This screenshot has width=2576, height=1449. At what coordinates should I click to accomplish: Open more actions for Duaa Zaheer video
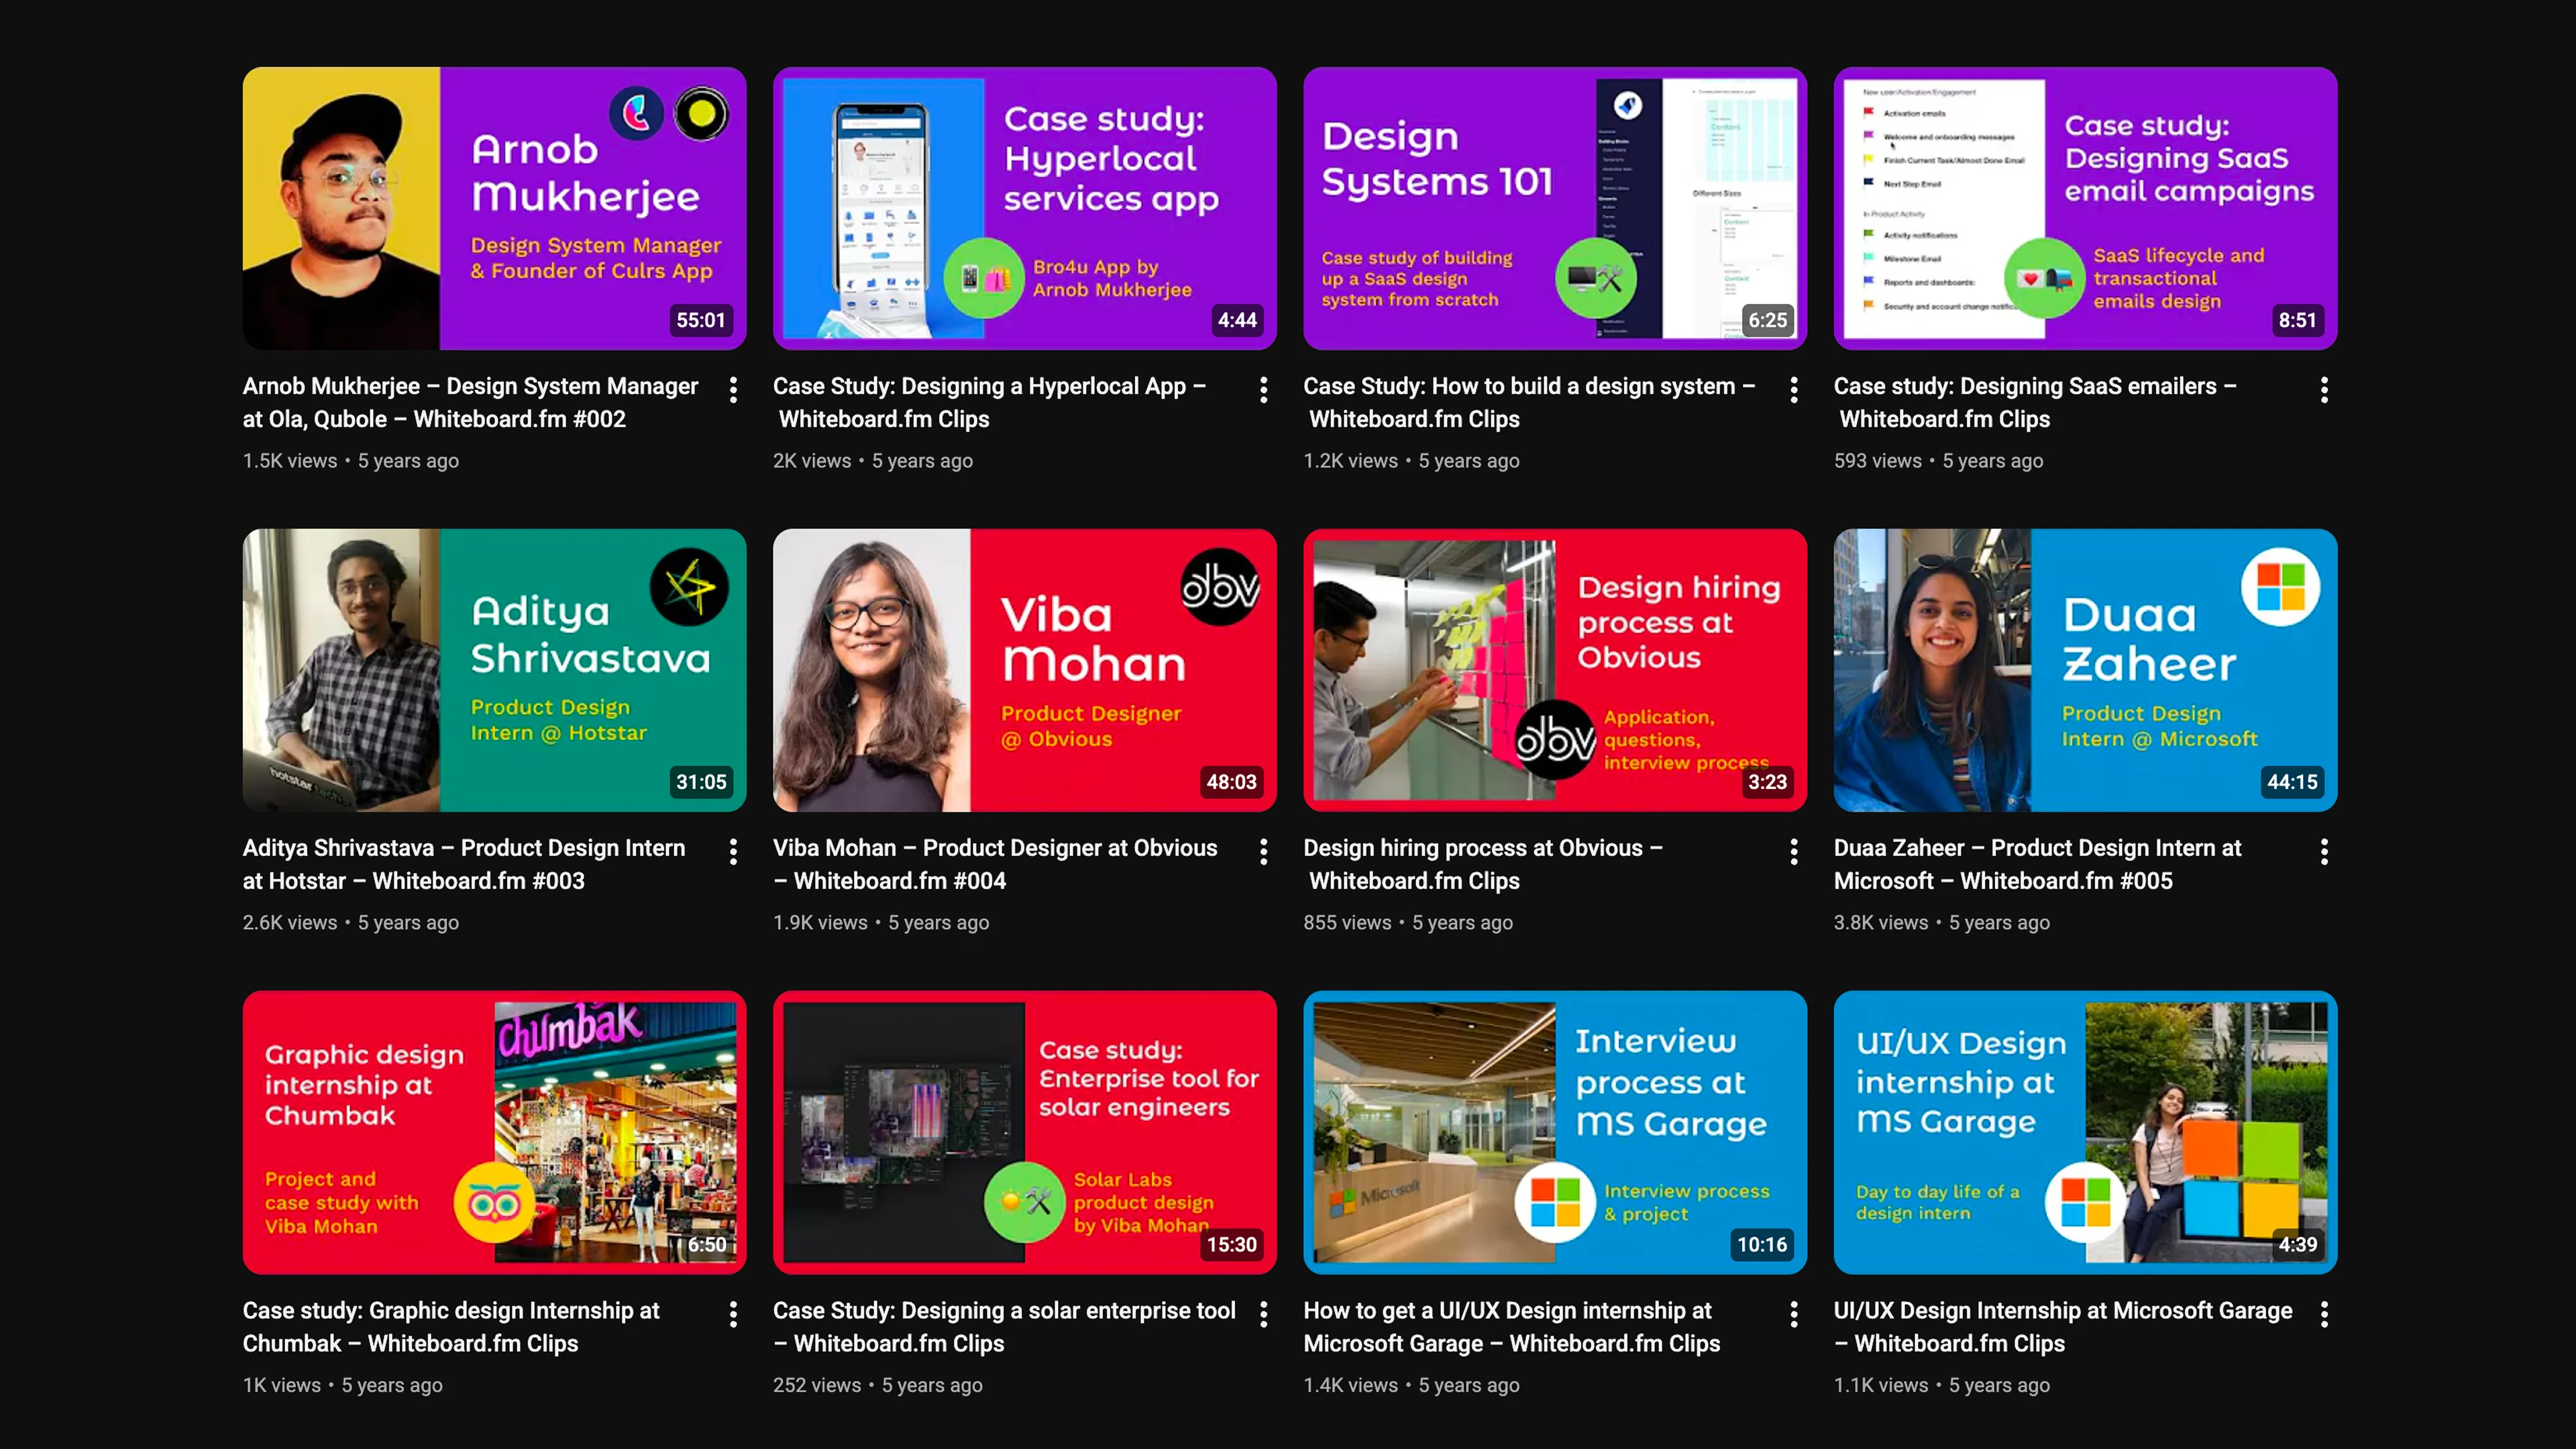2323,852
